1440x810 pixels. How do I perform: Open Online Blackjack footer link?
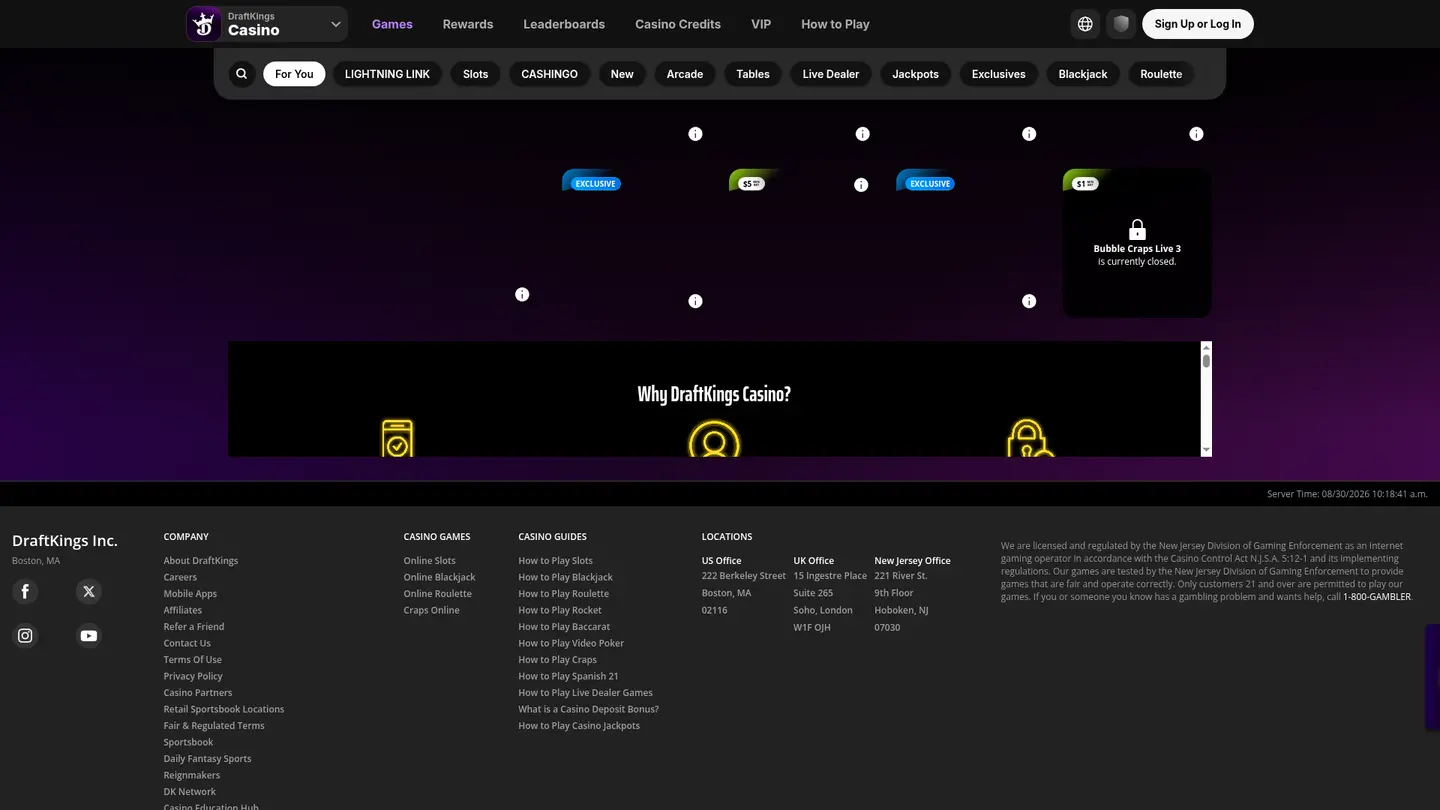tap(440, 577)
